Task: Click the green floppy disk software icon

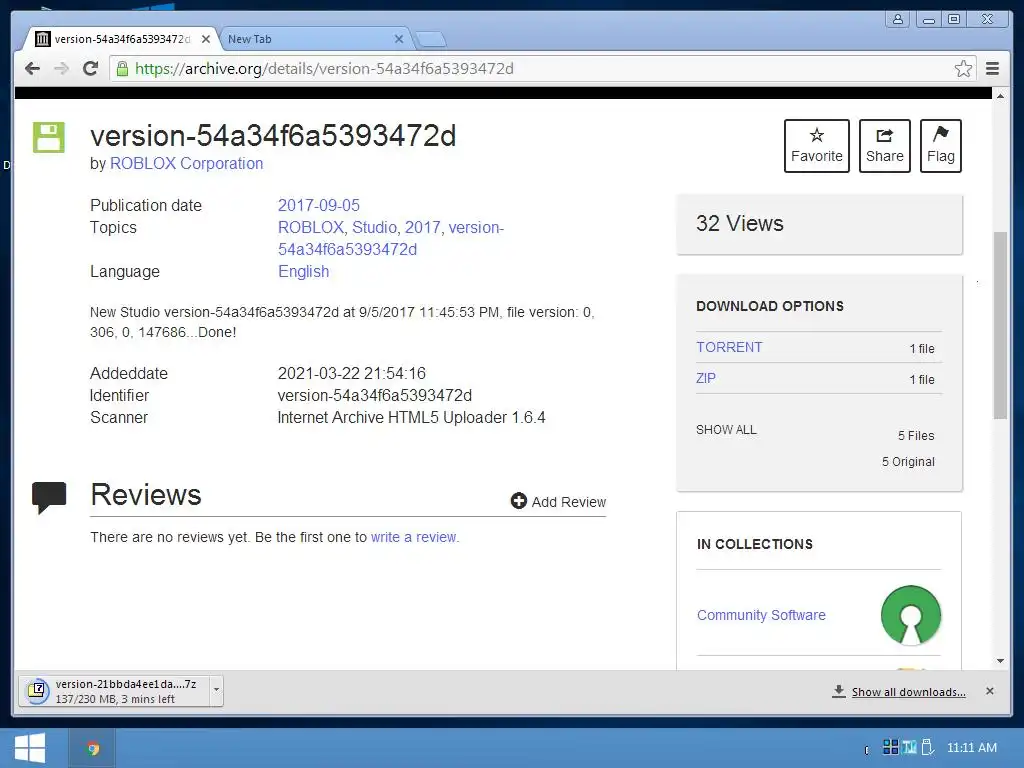Action: click(49, 137)
